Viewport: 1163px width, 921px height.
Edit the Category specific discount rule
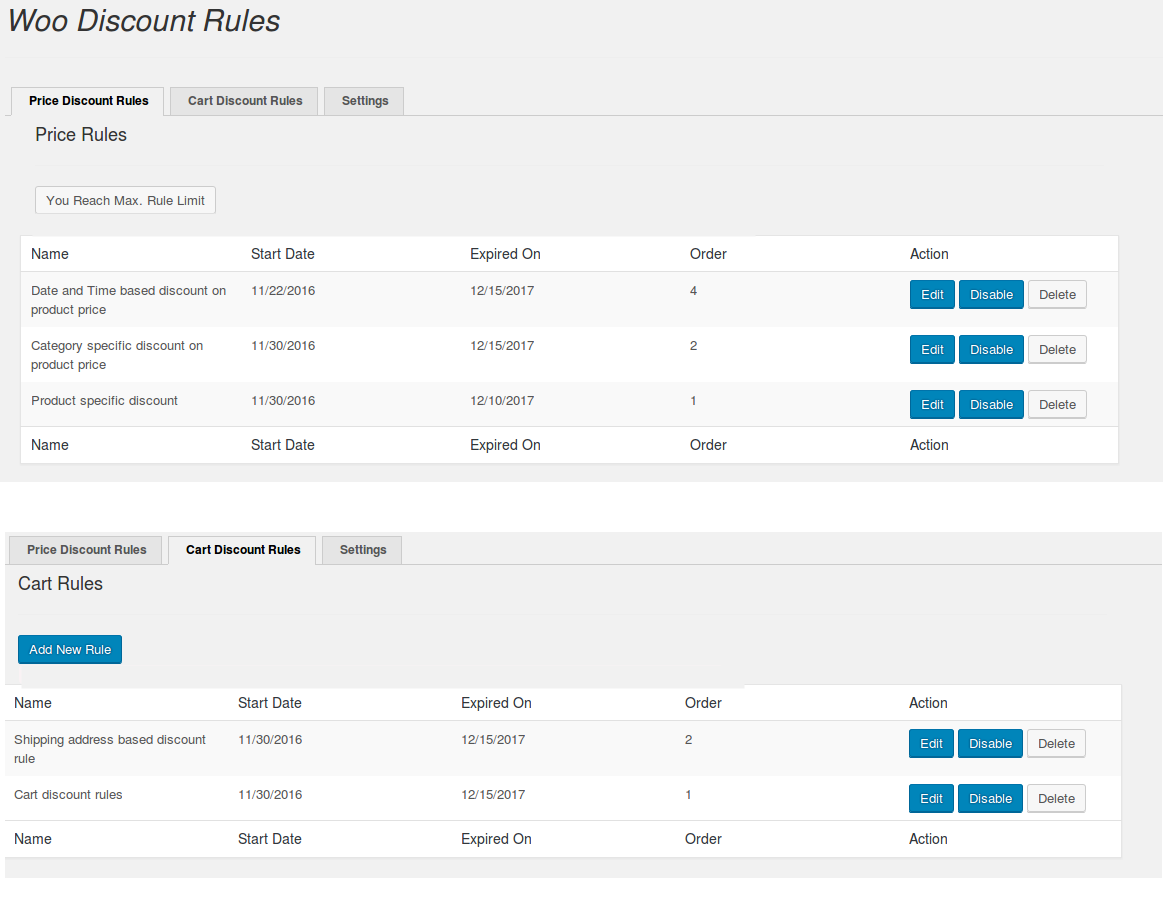932,350
